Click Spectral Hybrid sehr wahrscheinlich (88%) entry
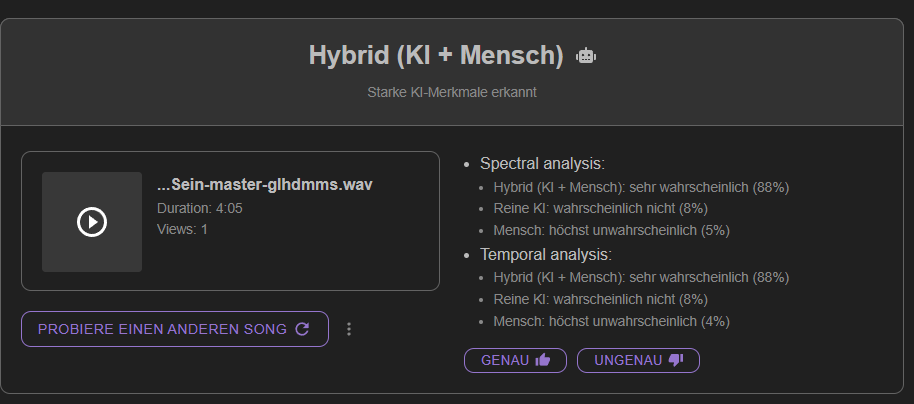The image size is (914, 404). (x=641, y=188)
